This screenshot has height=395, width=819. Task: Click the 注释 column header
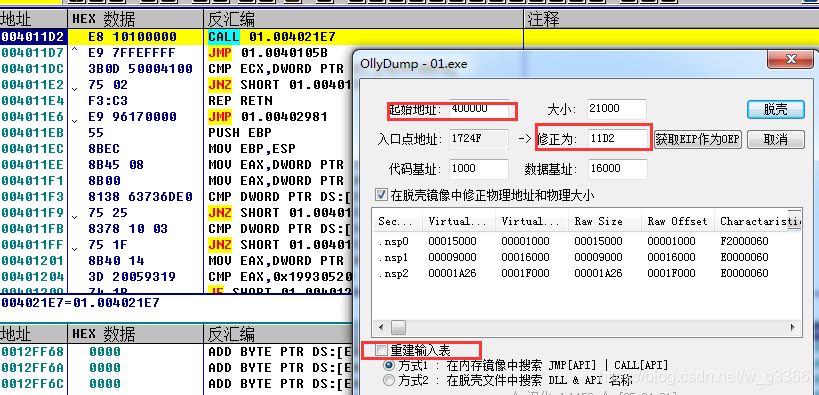coord(671,20)
